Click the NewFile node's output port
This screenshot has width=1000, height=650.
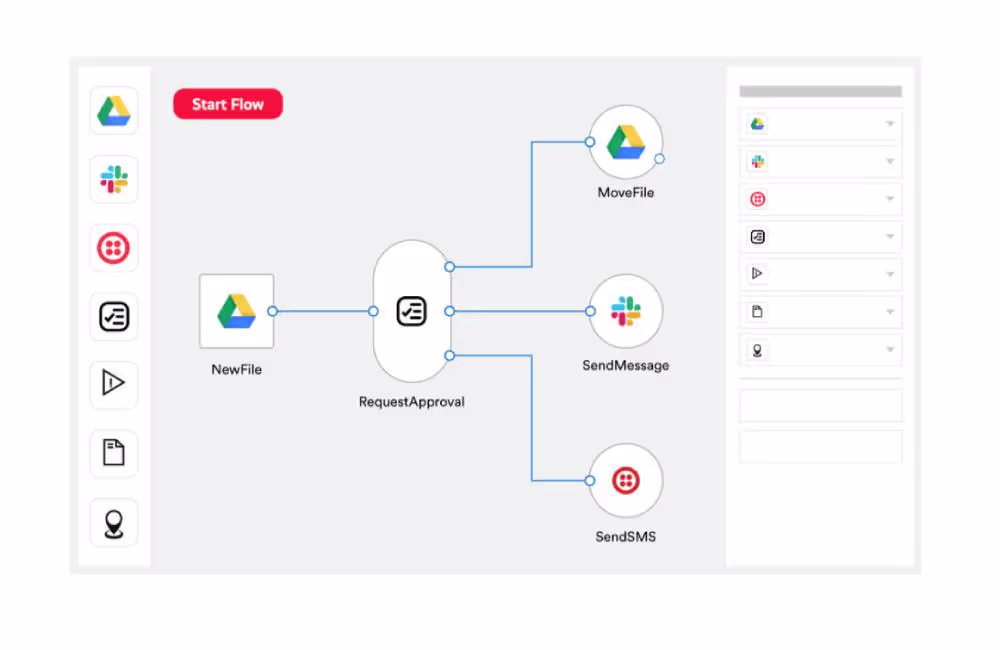coord(273,311)
